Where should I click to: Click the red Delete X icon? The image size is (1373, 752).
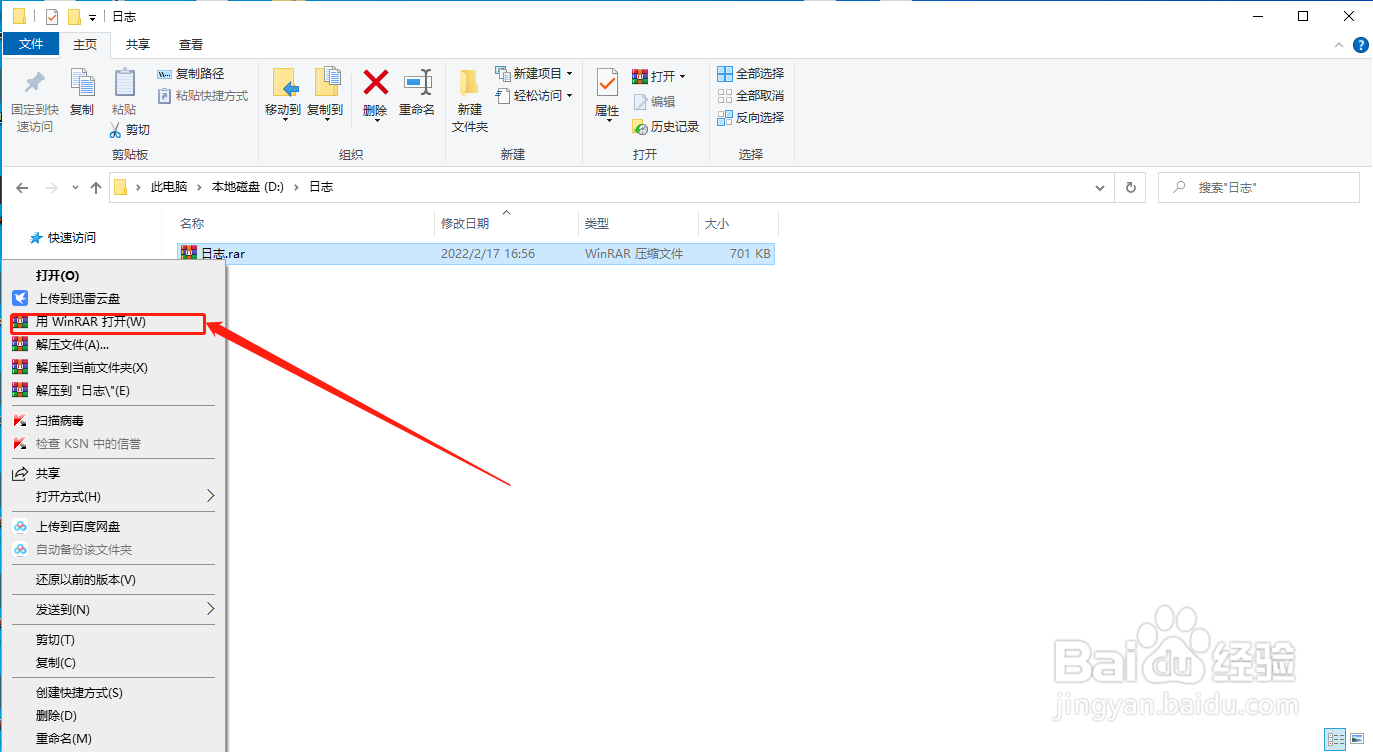point(375,82)
